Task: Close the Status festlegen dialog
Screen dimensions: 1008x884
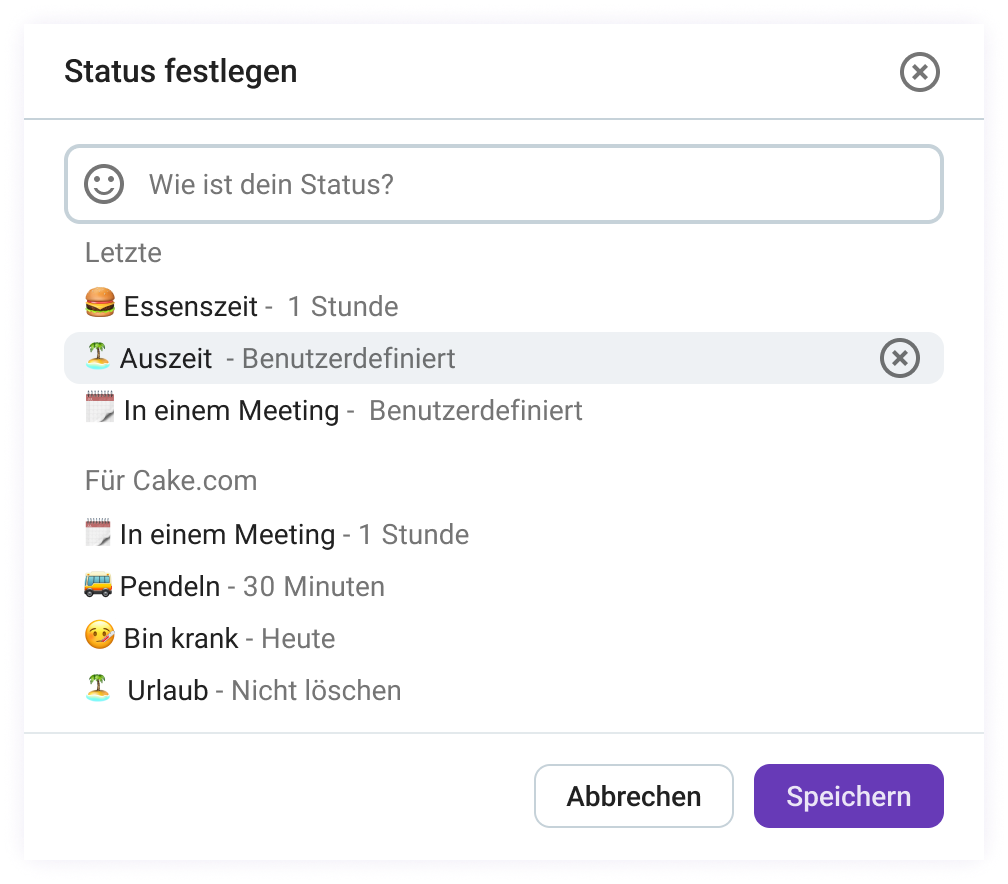Action: [x=920, y=71]
